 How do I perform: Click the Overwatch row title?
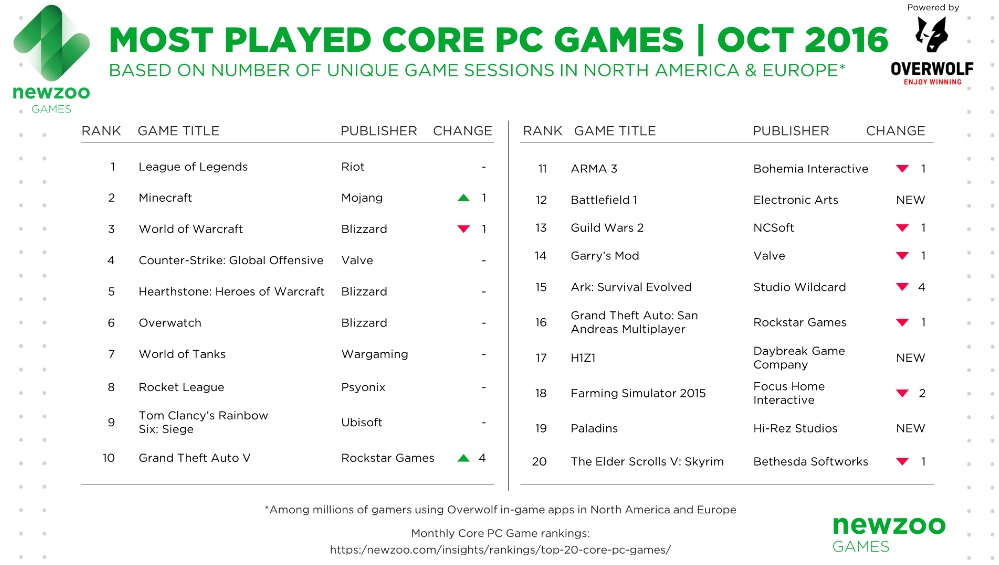tap(170, 323)
